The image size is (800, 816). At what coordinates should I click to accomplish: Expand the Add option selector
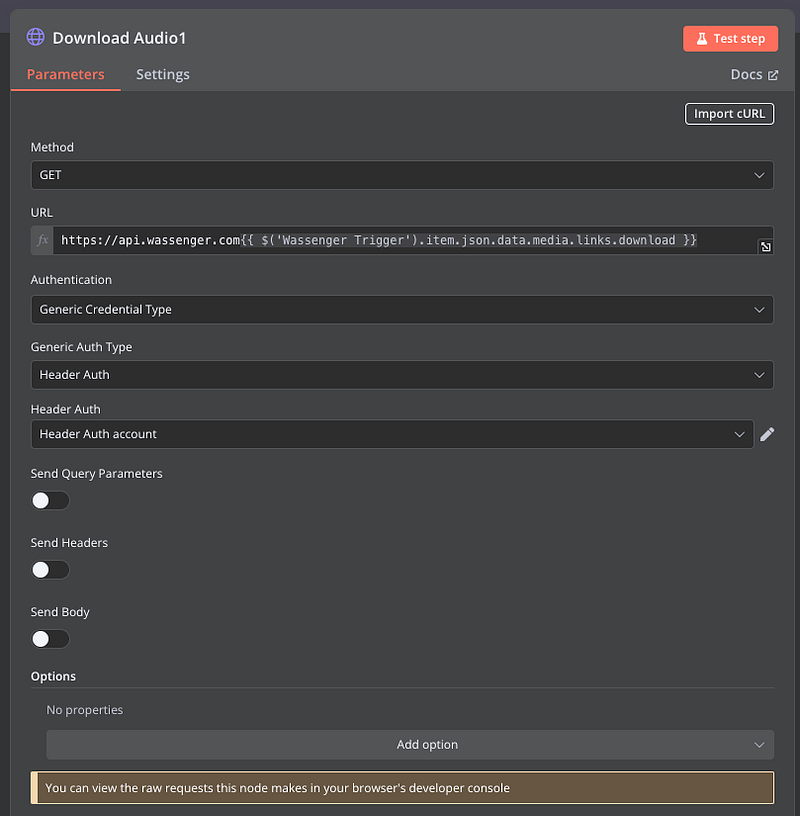[x=409, y=744]
